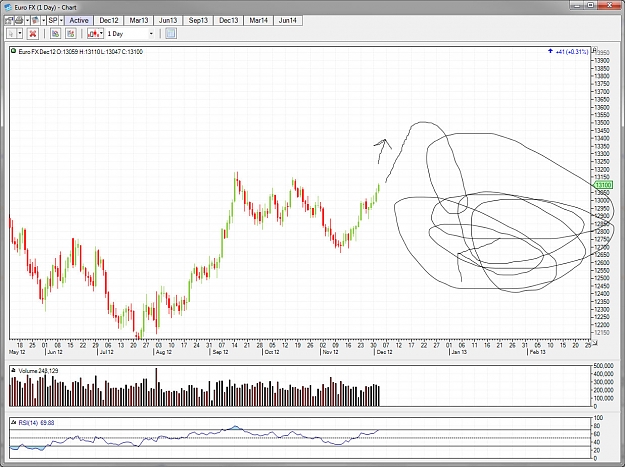Viewport: 625px width, 467px height.
Task: Click the Dec 12 month label on time axis
Action: click(384, 352)
